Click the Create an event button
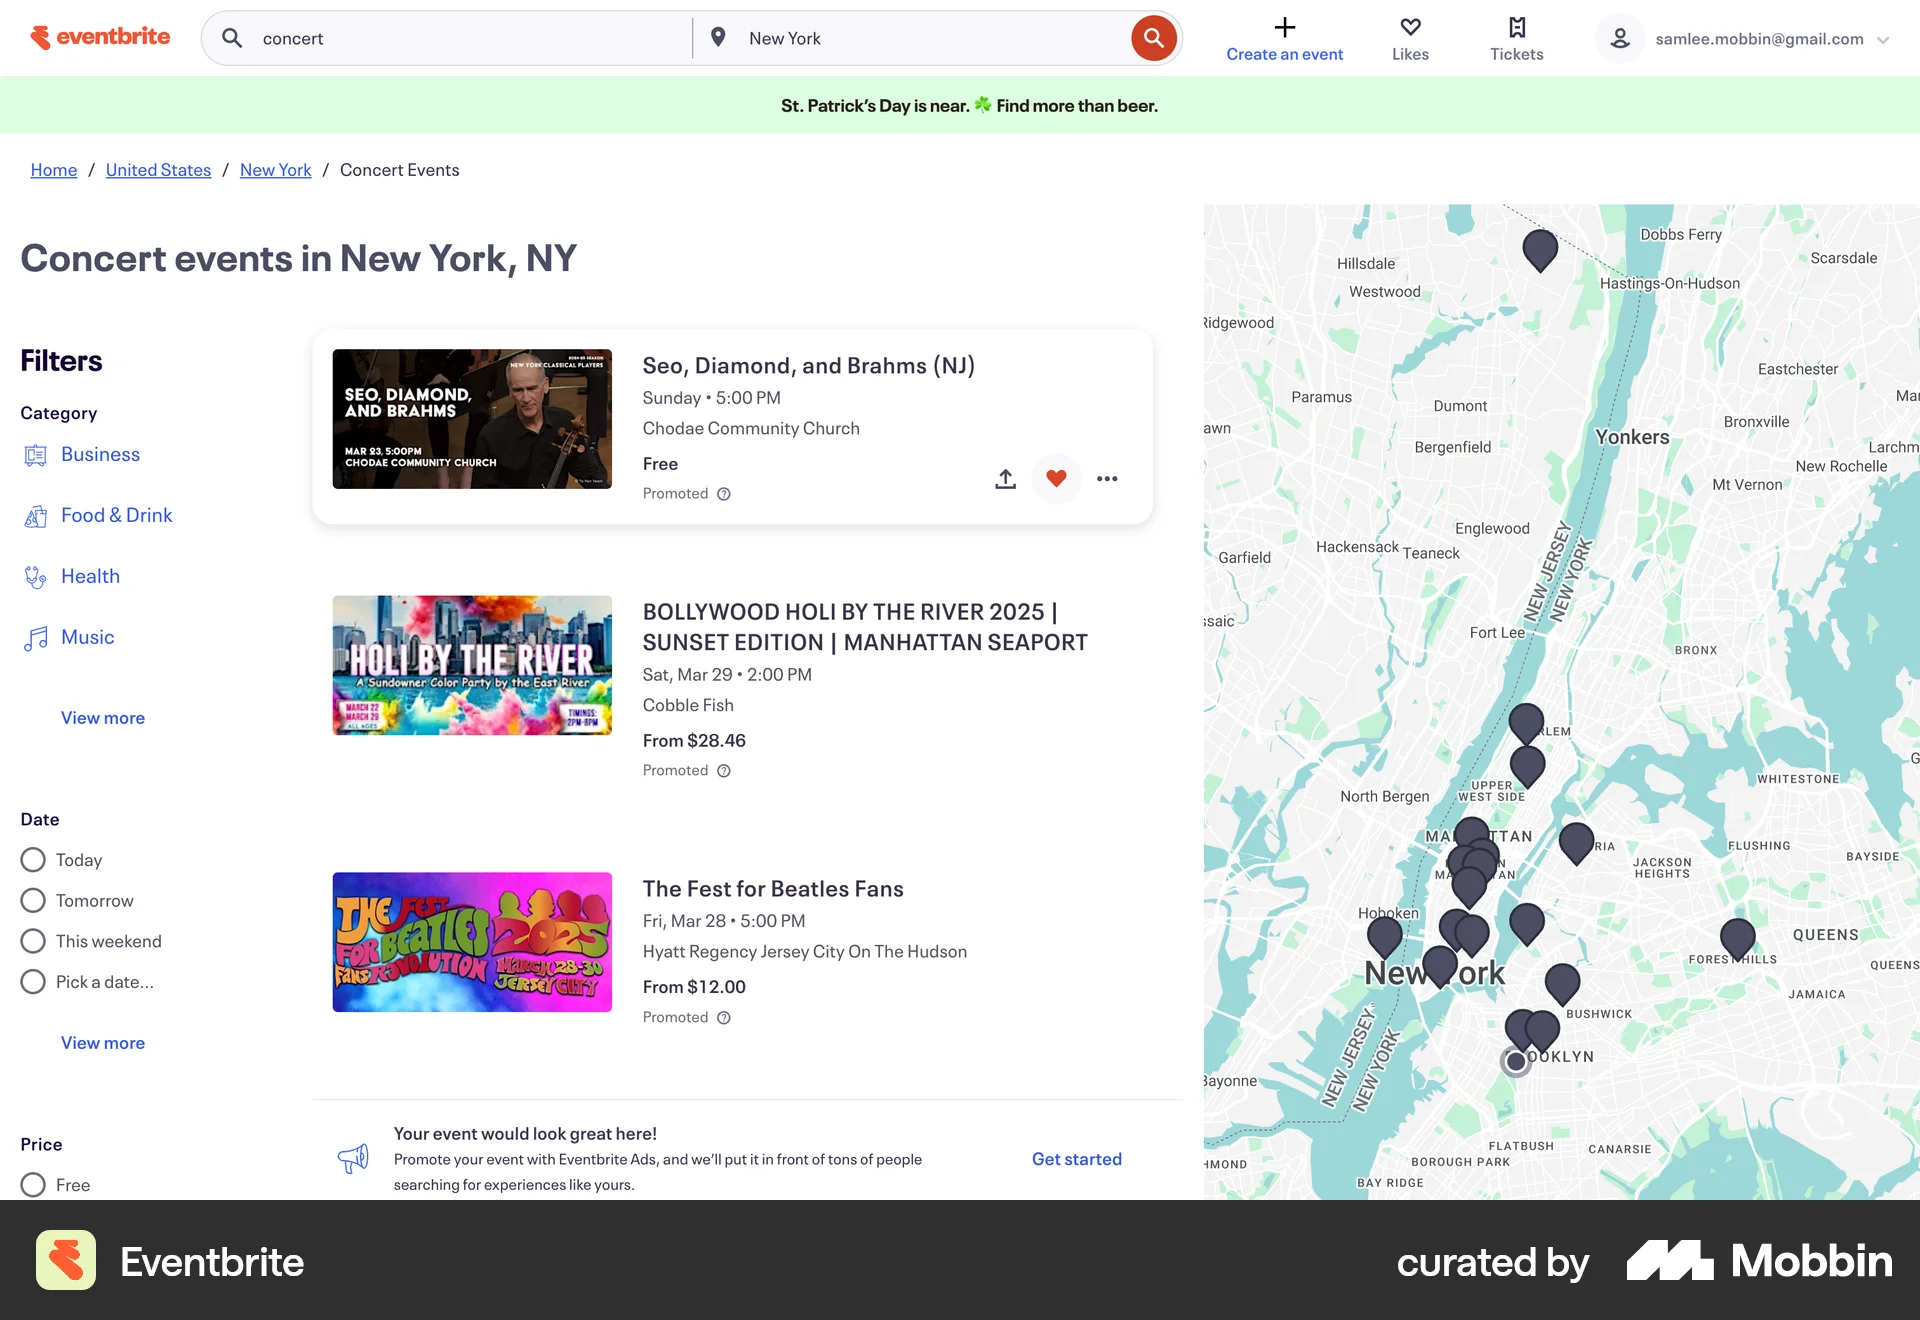 coord(1284,38)
